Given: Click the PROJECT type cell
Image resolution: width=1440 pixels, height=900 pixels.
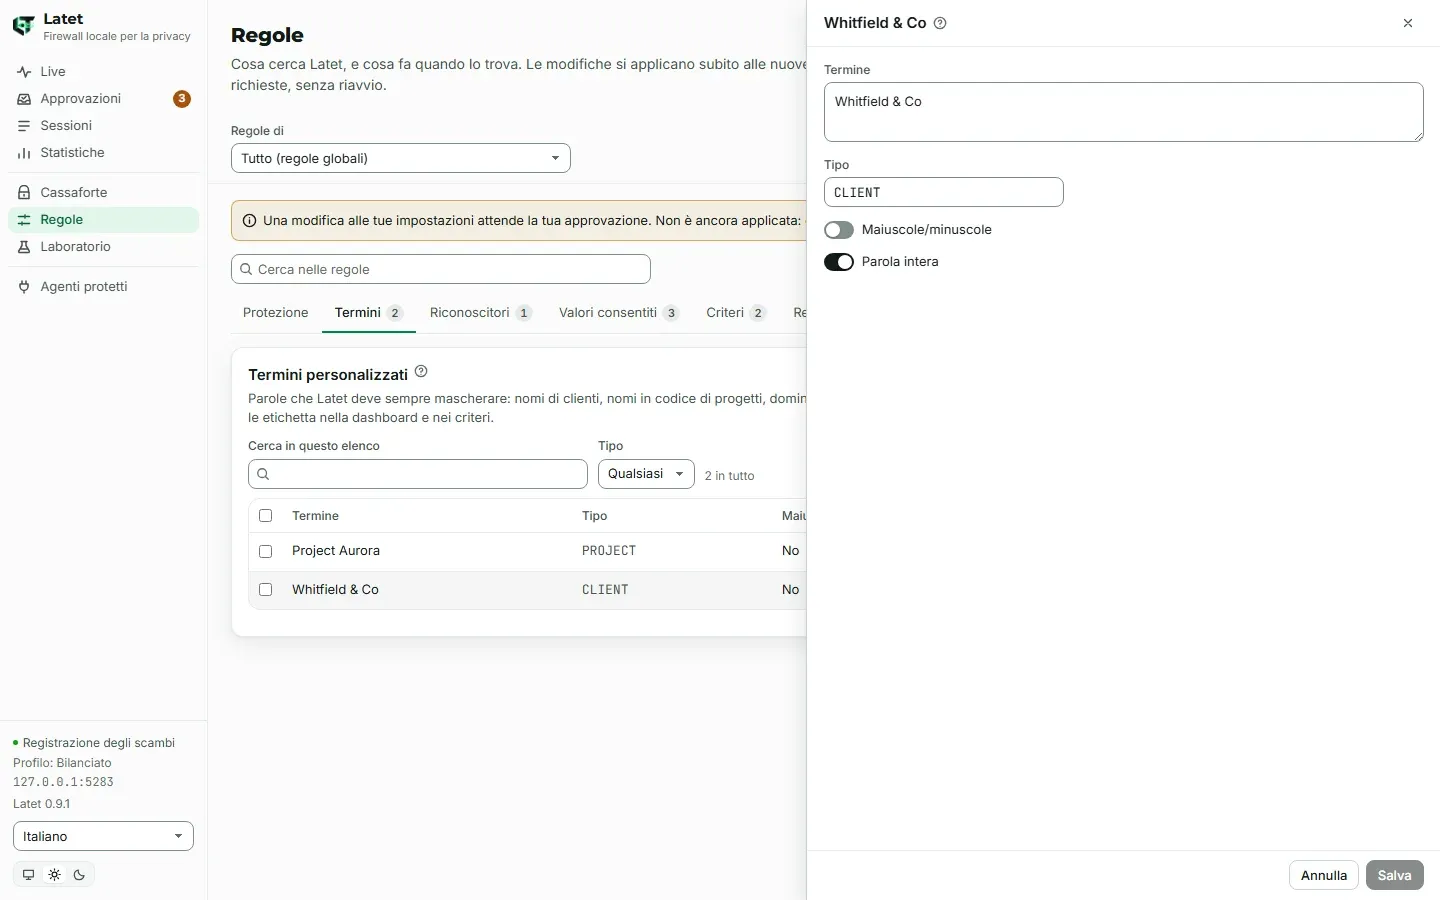Looking at the screenshot, I should 609,551.
